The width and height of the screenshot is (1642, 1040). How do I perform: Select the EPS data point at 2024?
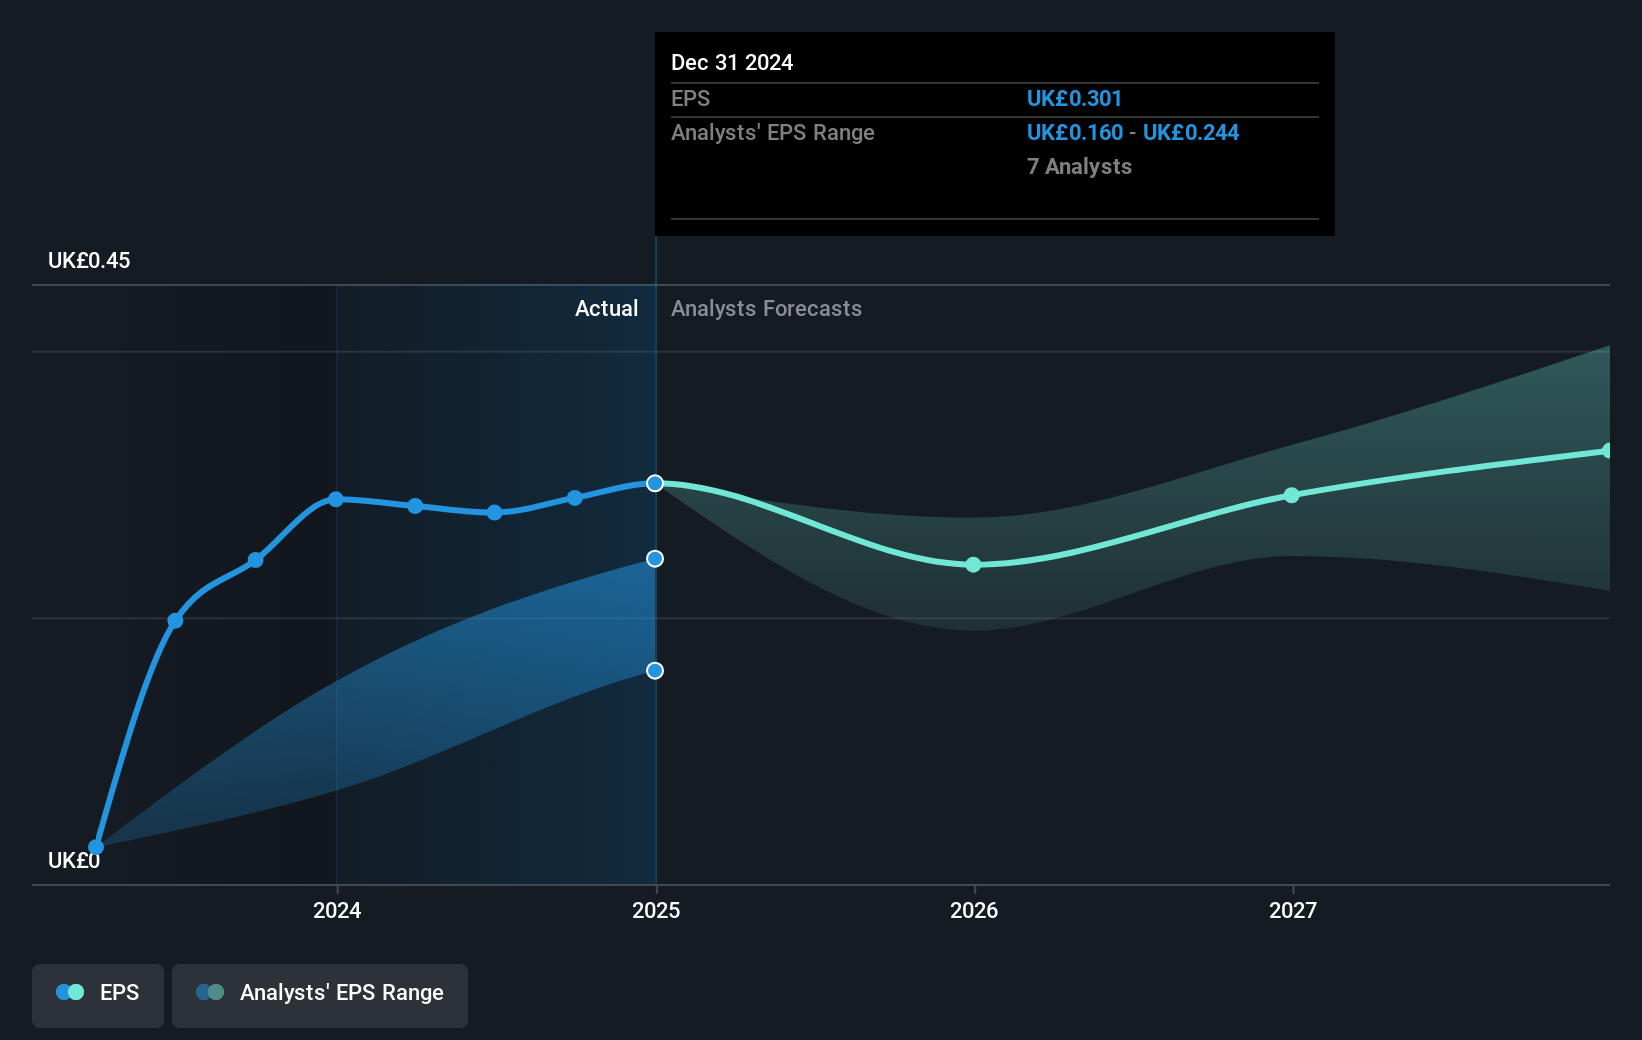click(x=336, y=499)
